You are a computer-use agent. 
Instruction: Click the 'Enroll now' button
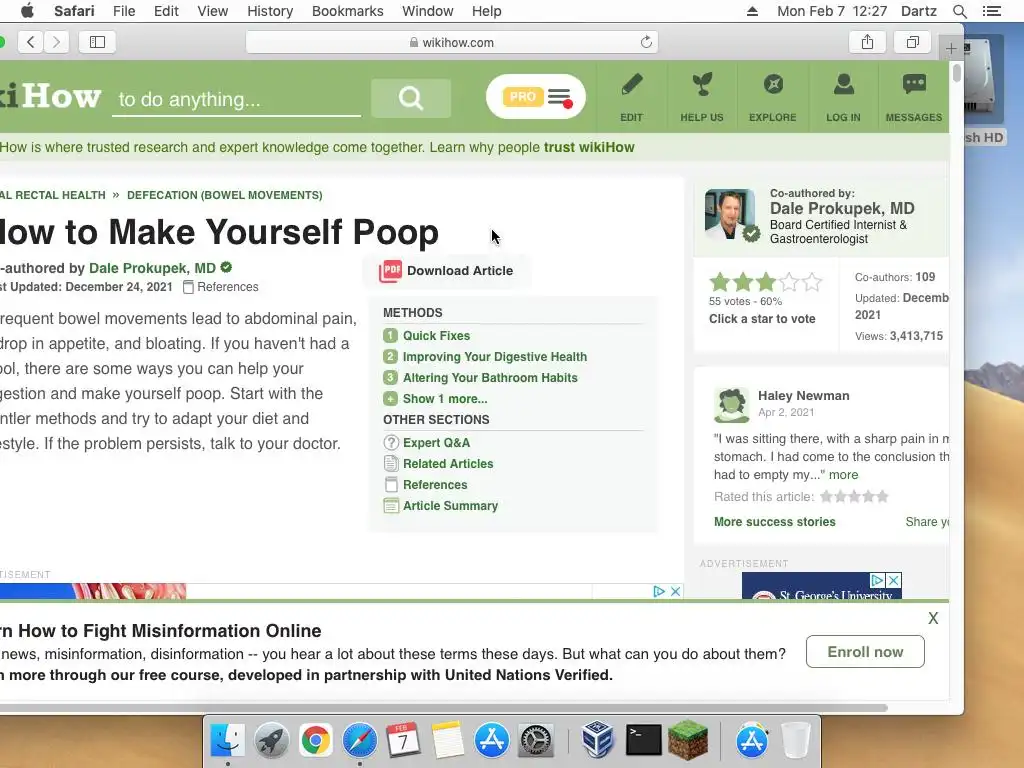point(865,652)
